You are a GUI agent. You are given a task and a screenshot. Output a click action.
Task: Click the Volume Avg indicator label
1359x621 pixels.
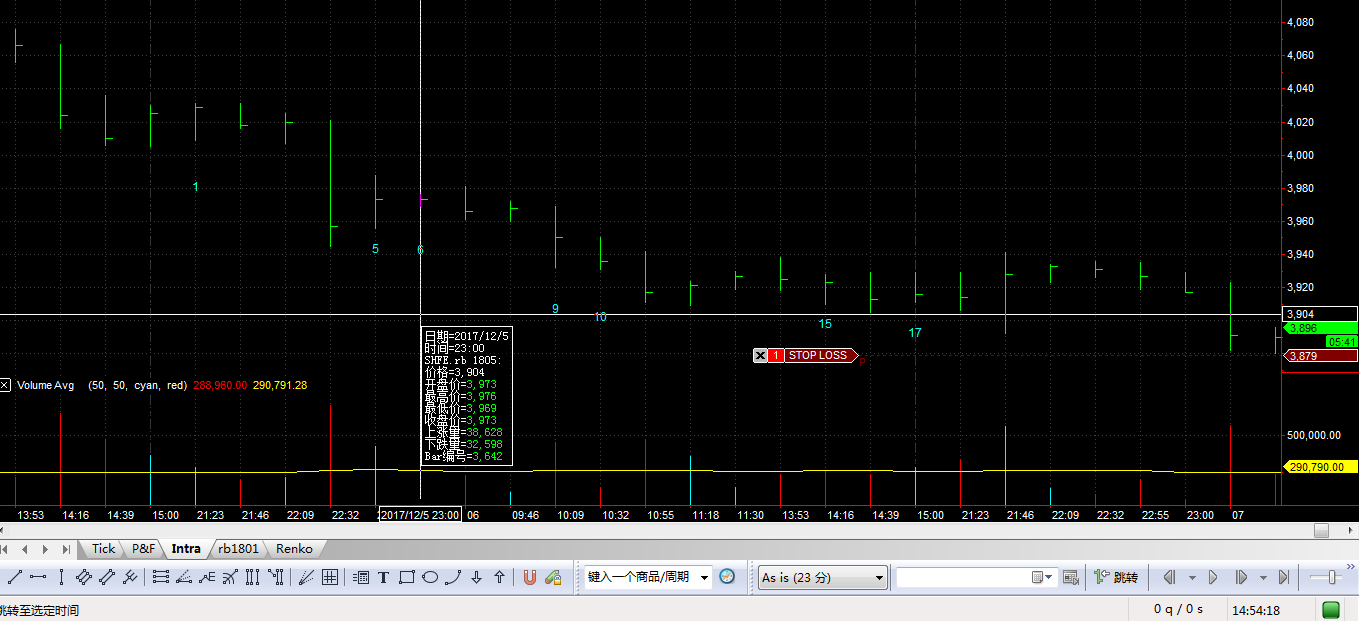click(x=46, y=385)
